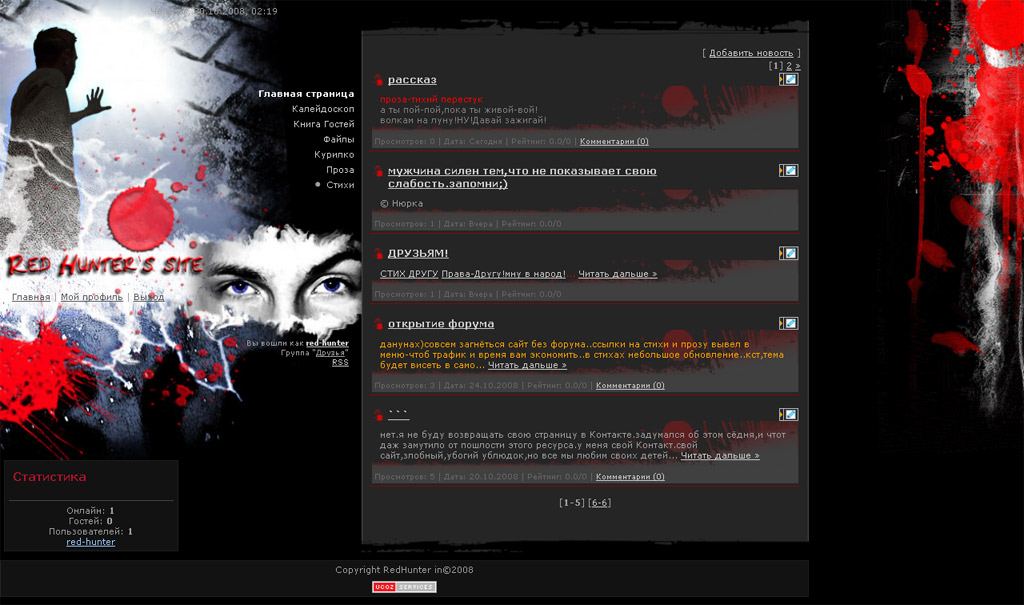Open the post titled "открытие форума"

pyautogui.click(x=441, y=323)
